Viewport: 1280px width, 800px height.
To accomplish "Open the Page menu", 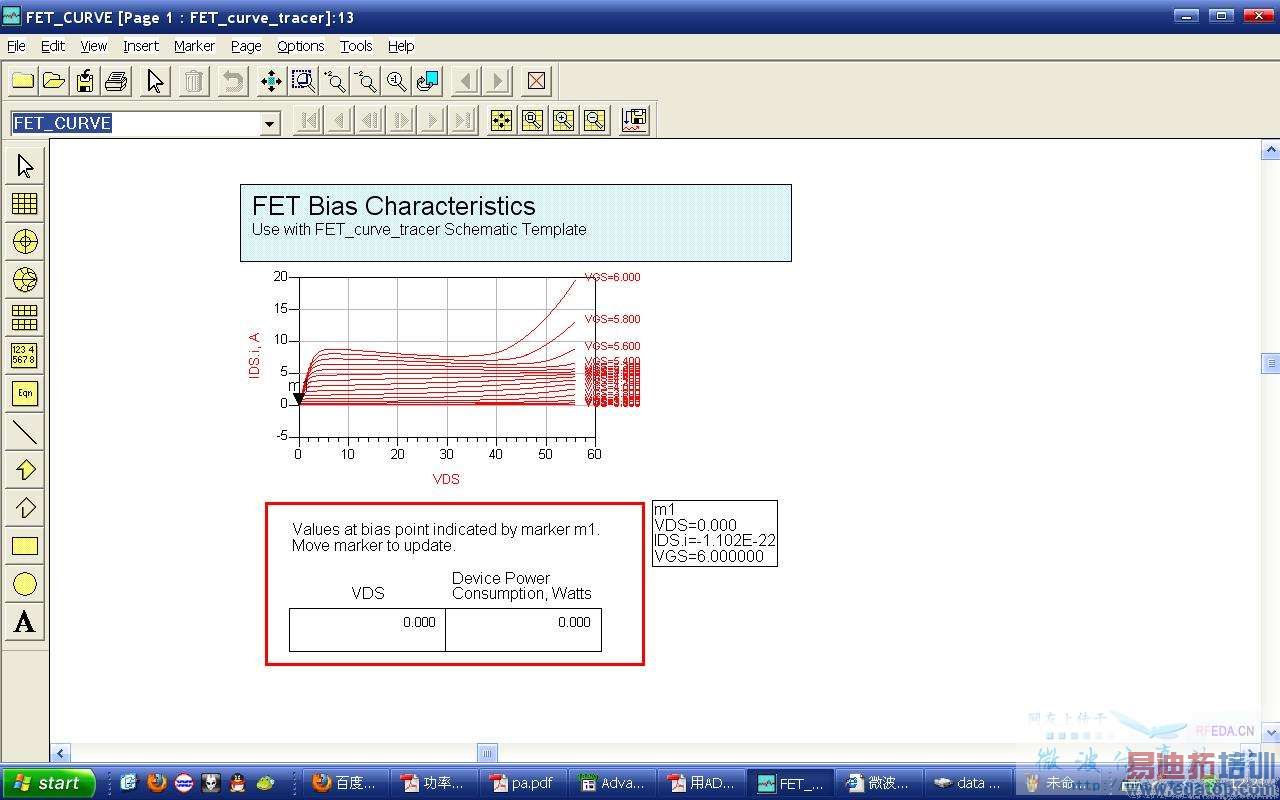I will click(246, 46).
